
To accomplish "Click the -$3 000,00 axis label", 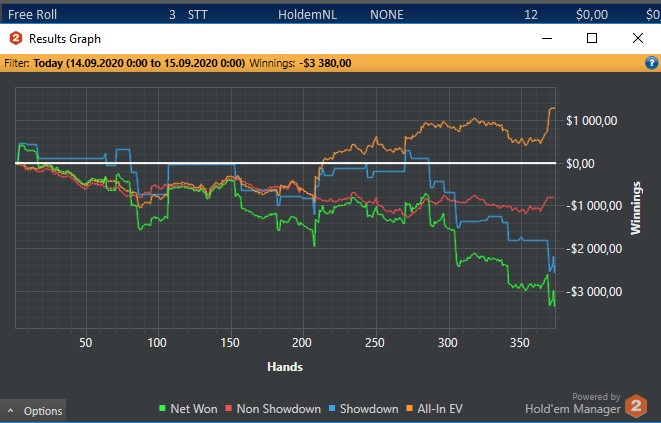I will pyautogui.click(x=594, y=291).
